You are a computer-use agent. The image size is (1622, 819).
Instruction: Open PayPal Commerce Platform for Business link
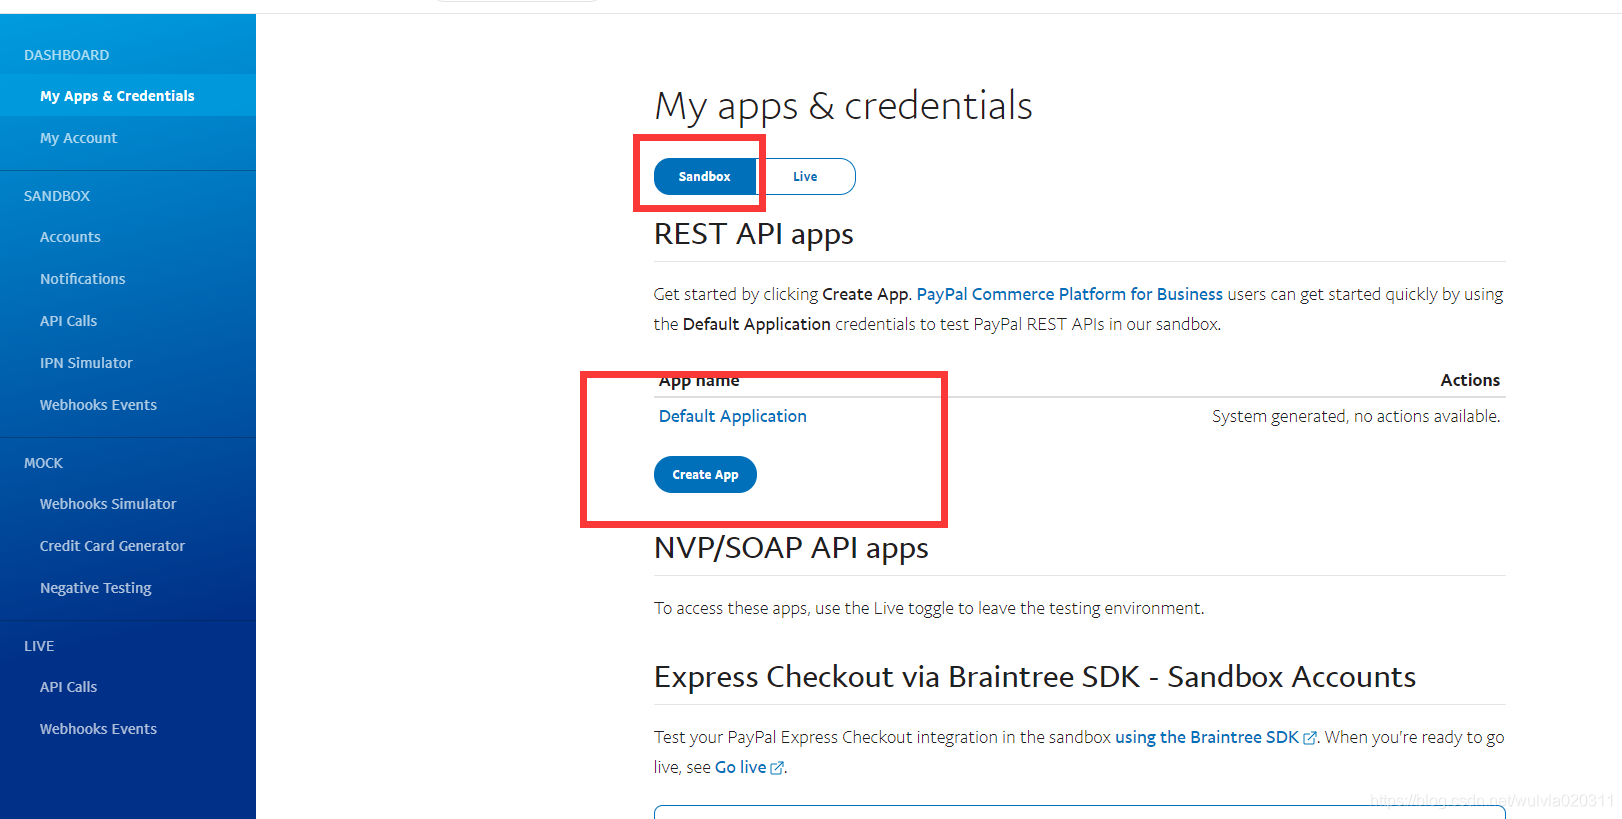point(1069,294)
